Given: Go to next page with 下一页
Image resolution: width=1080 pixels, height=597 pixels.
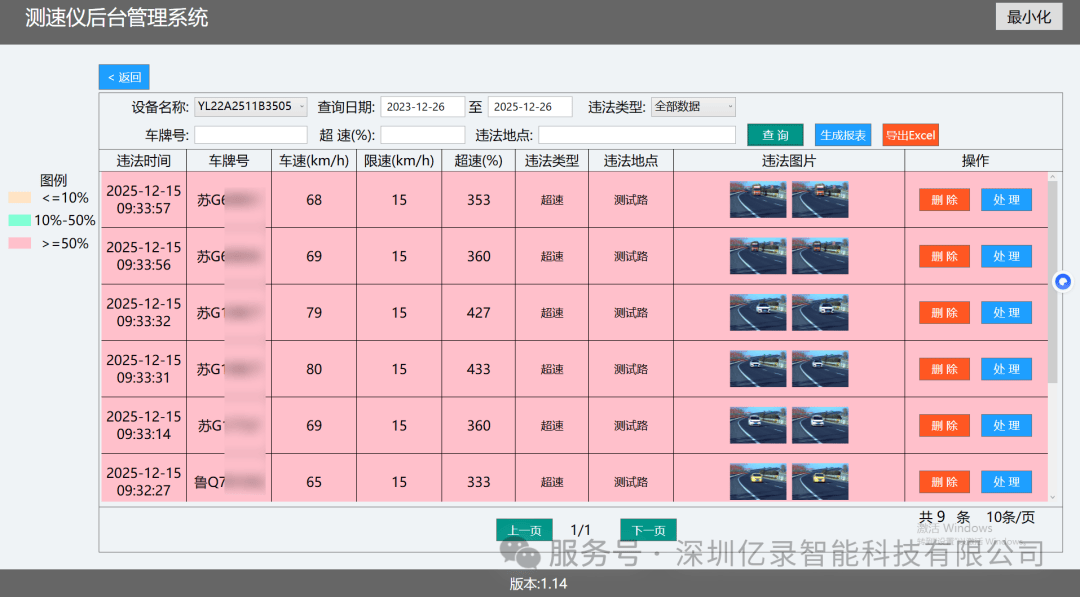Looking at the screenshot, I should 648,530.
